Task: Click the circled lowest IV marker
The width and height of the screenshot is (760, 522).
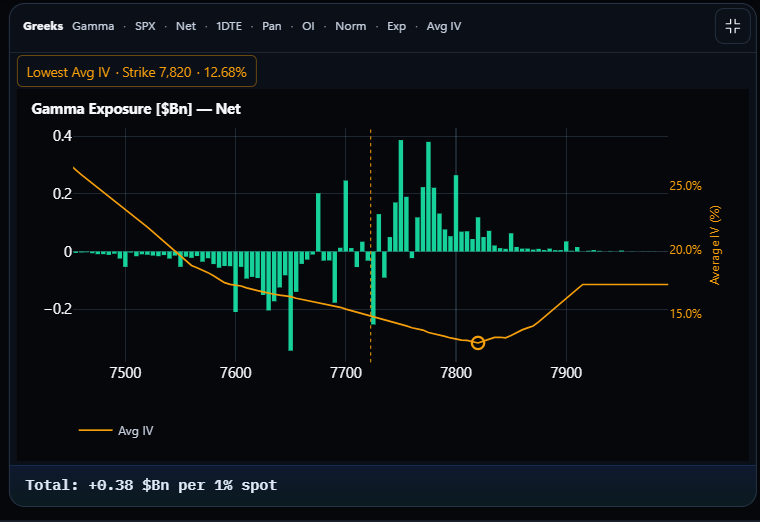Action: click(x=477, y=343)
